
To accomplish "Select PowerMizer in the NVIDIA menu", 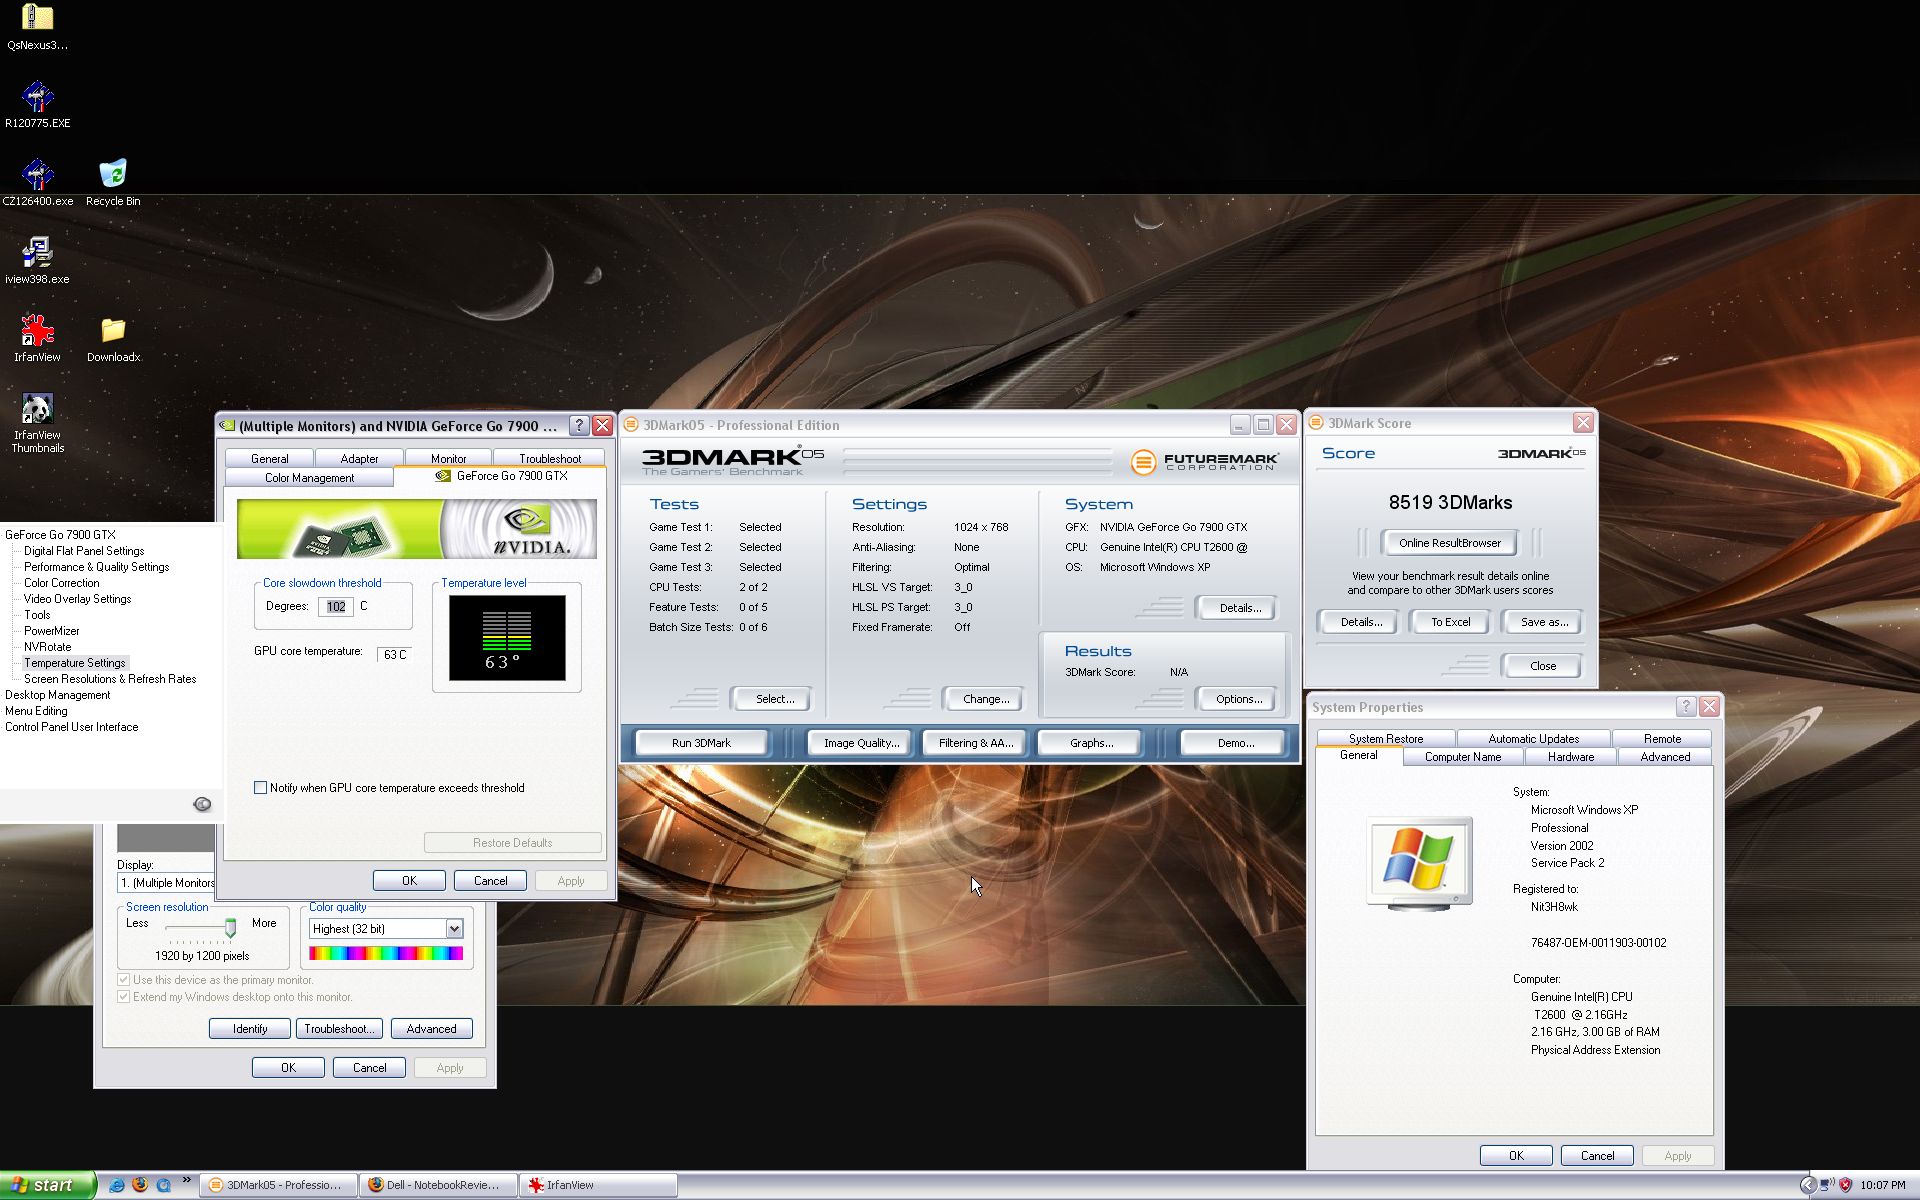I will click(x=51, y=631).
